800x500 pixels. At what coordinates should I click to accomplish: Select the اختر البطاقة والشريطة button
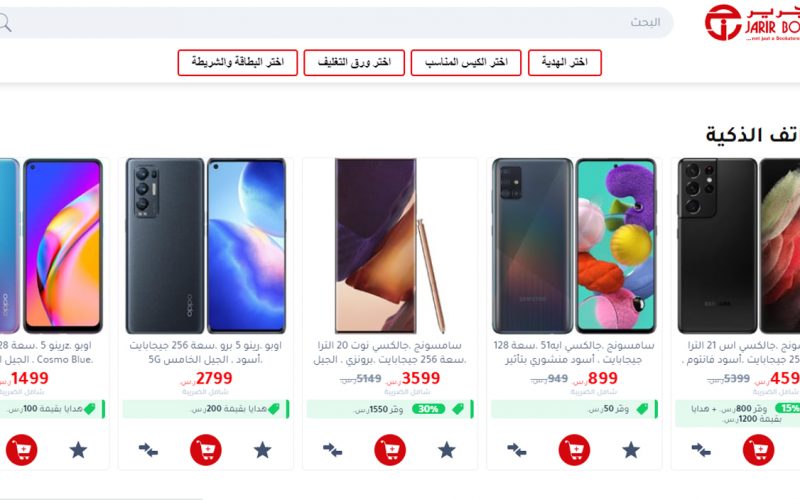click(x=238, y=63)
